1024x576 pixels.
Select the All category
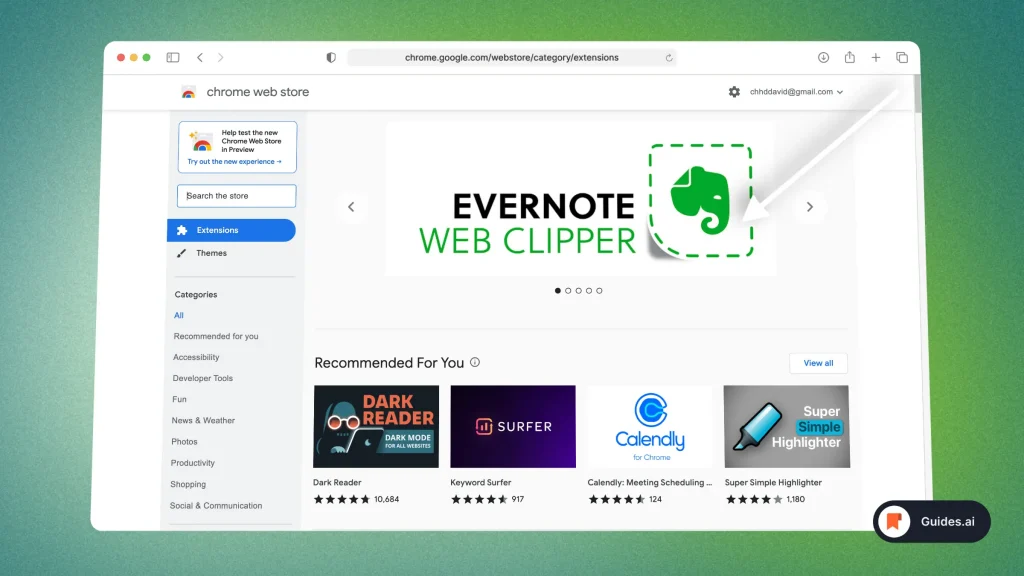pos(179,315)
